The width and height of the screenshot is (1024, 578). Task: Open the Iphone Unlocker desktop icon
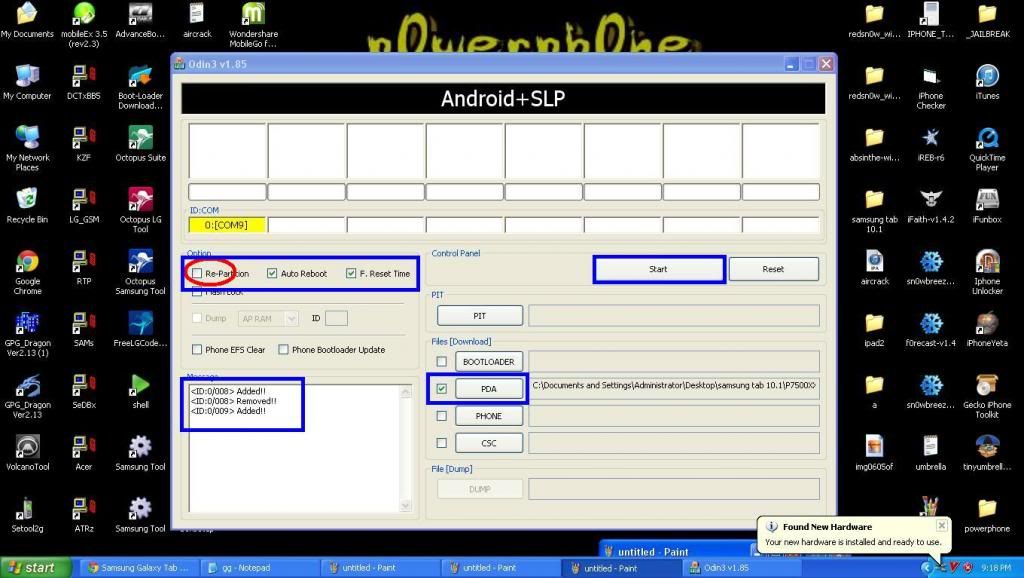(987, 272)
